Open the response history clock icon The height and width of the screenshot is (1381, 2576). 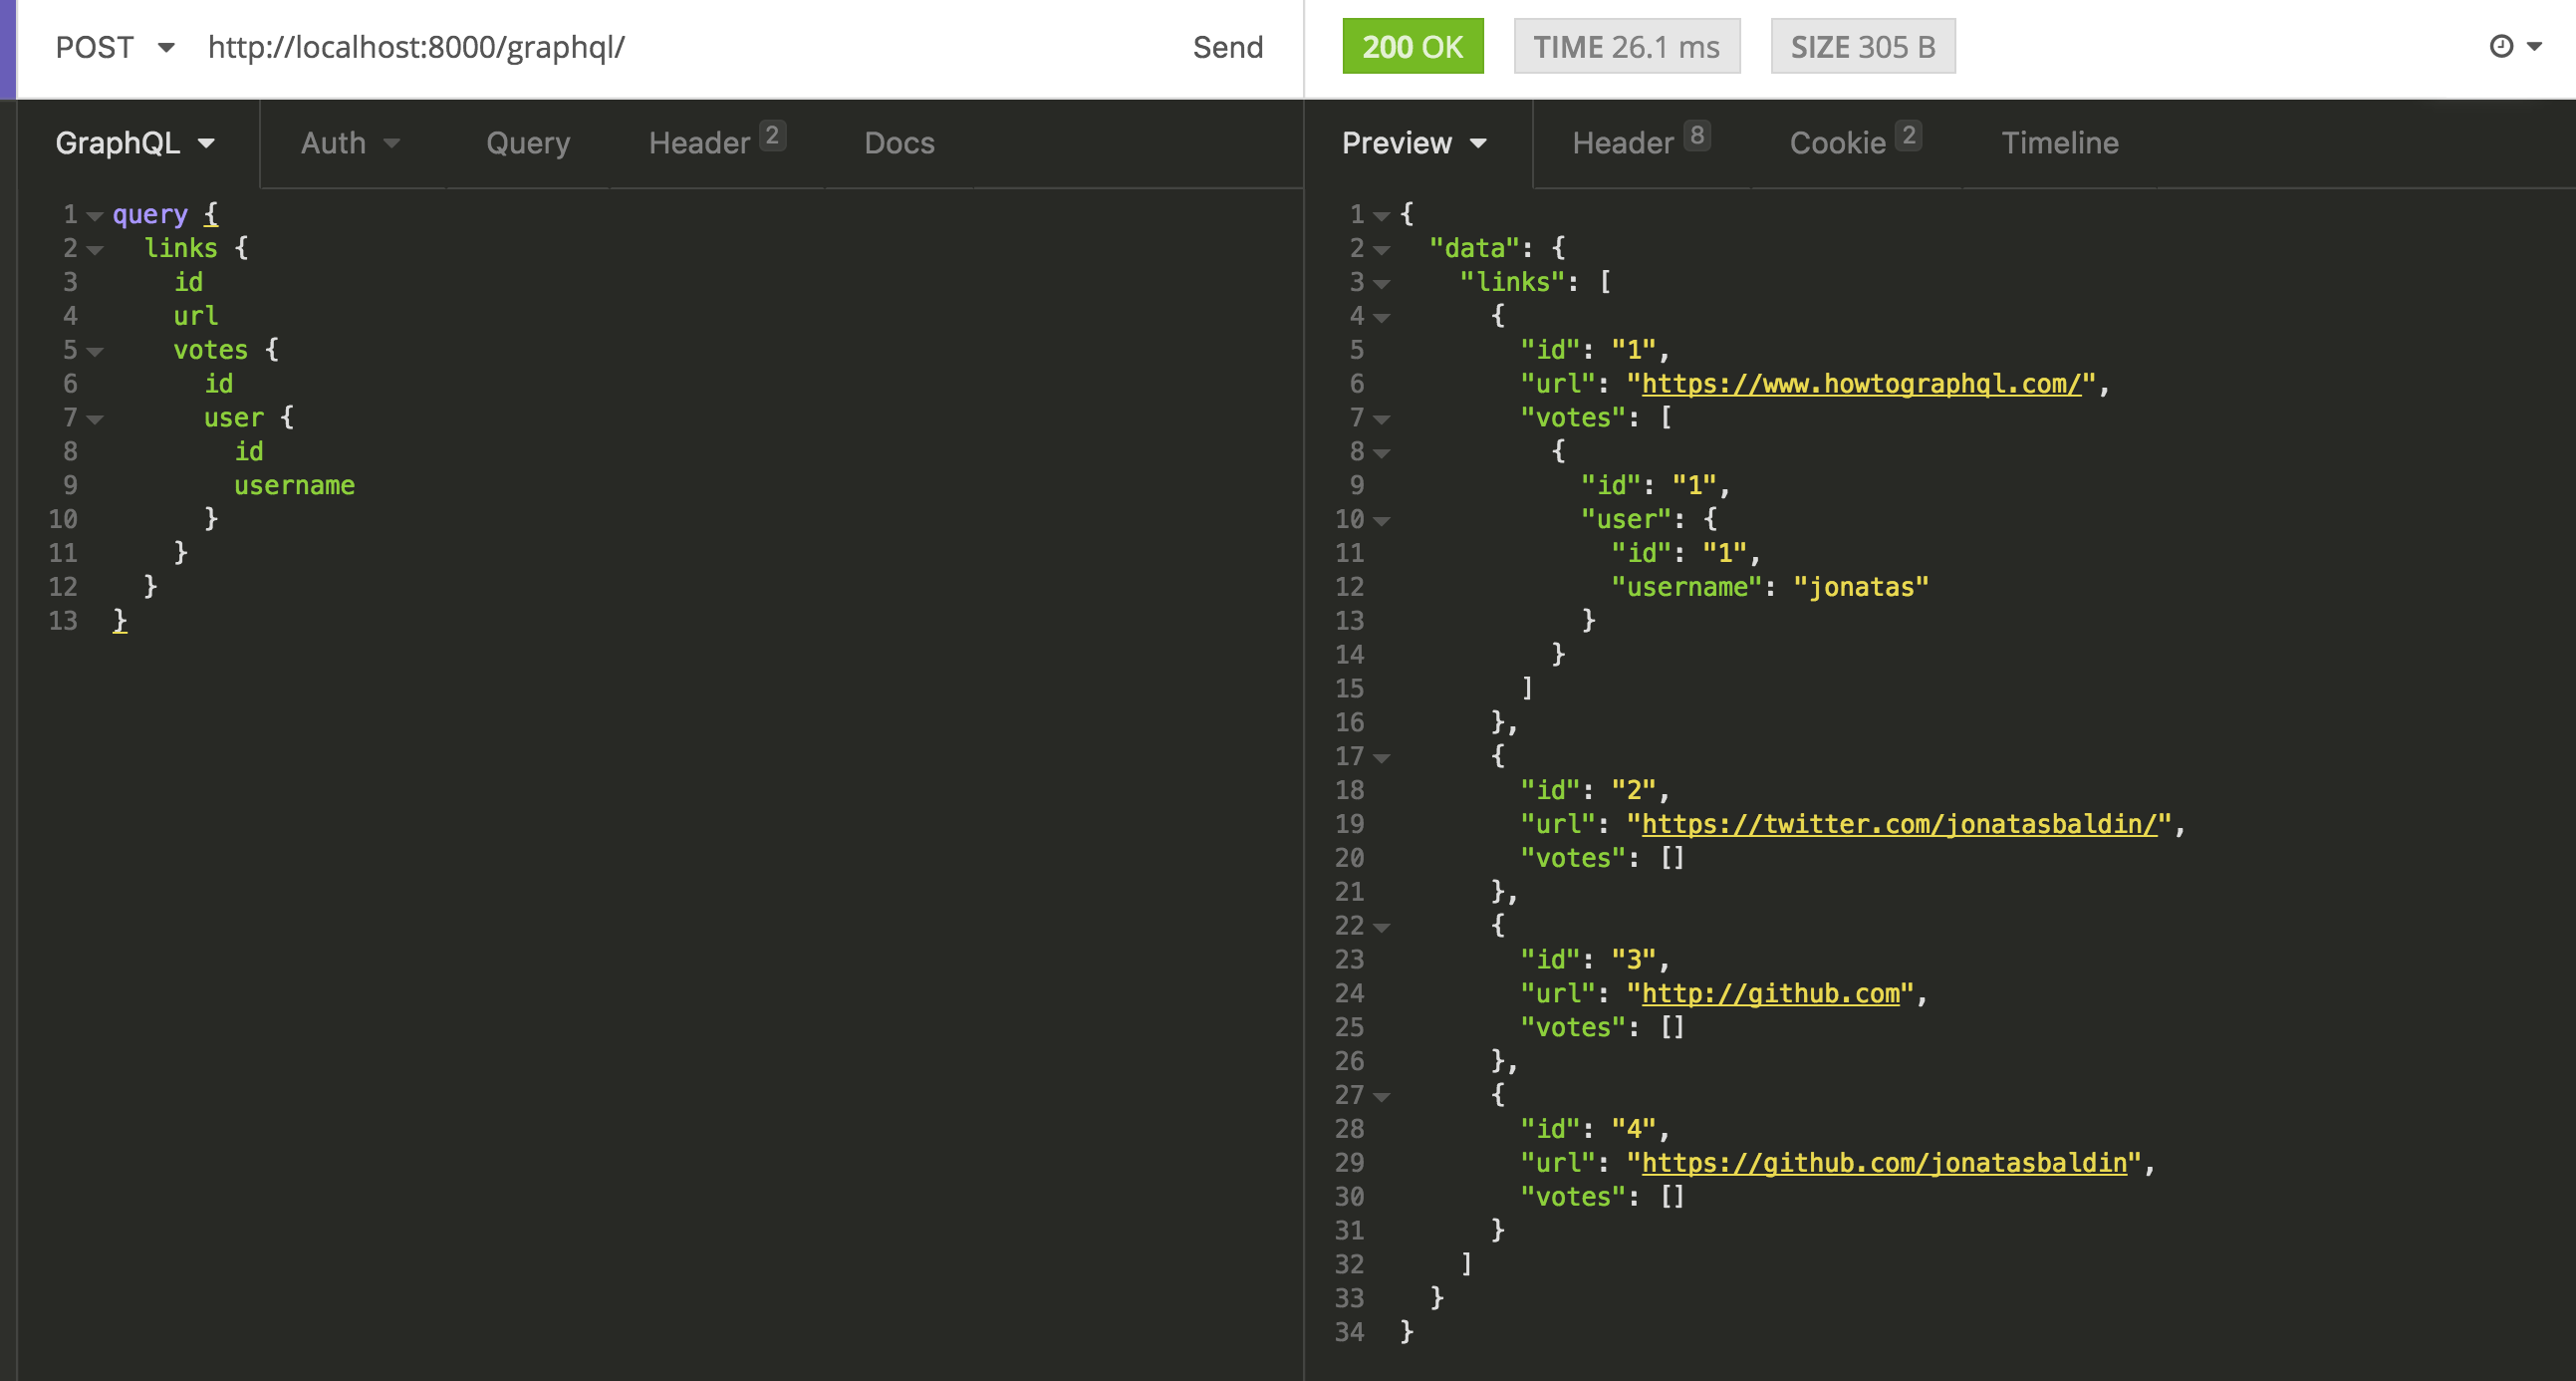tap(2501, 46)
